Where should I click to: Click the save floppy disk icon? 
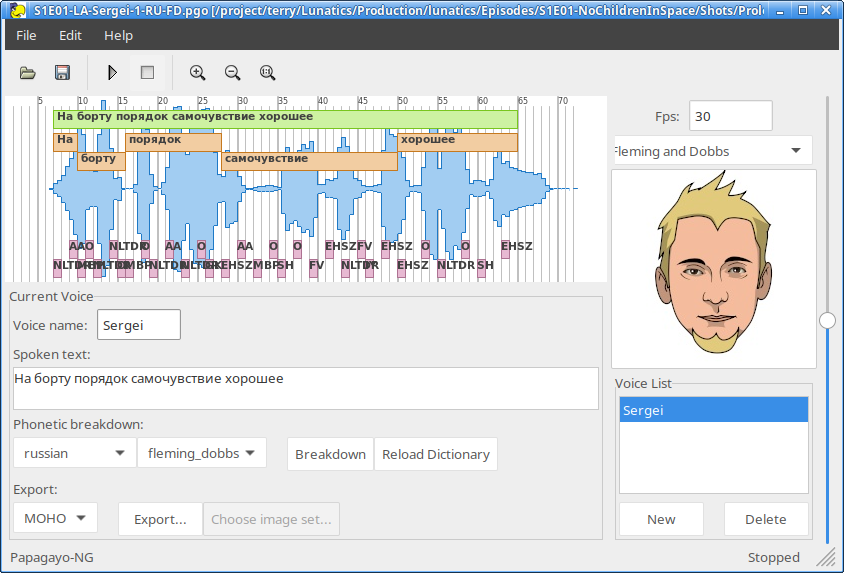(62, 73)
